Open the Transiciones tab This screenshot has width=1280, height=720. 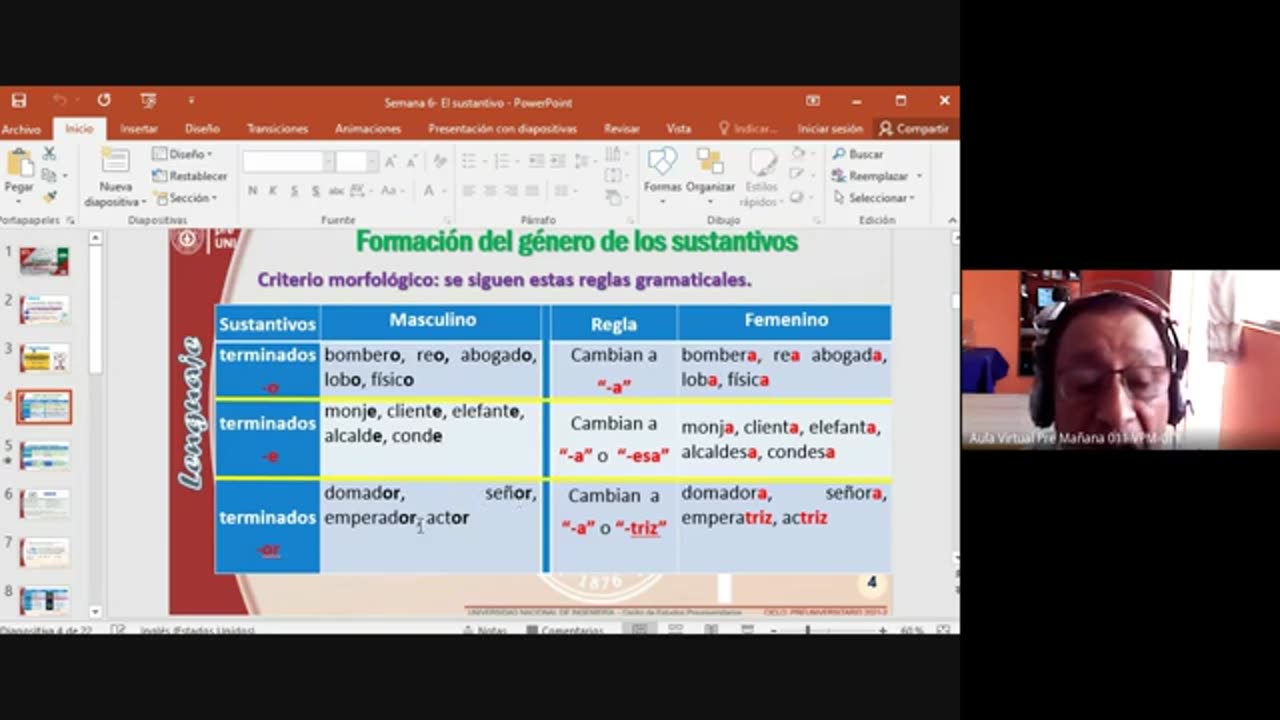click(x=277, y=129)
